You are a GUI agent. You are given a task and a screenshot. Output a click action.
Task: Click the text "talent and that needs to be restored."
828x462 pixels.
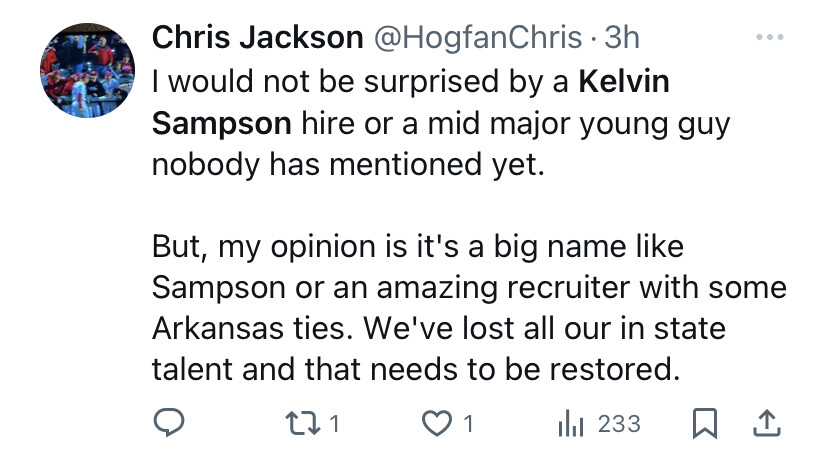(x=415, y=370)
